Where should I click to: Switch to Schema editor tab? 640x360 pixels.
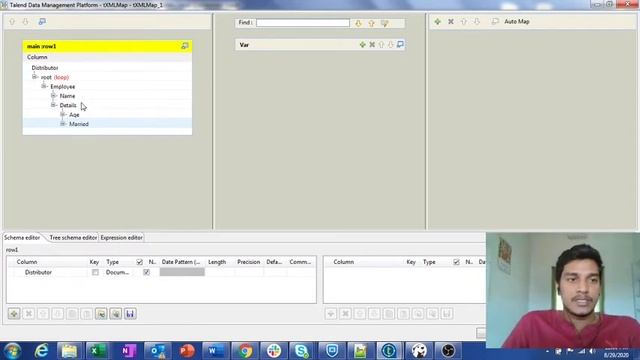[x=22, y=238]
